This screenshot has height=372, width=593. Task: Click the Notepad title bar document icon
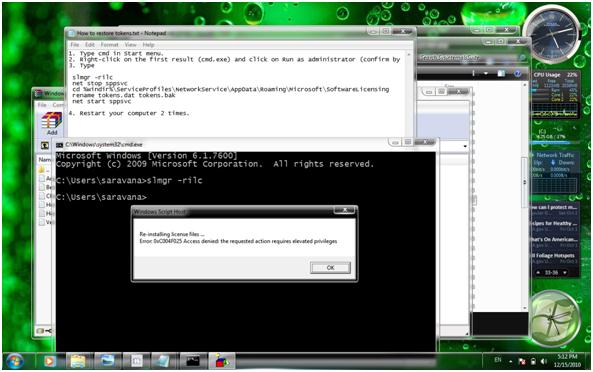coord(71,33)
